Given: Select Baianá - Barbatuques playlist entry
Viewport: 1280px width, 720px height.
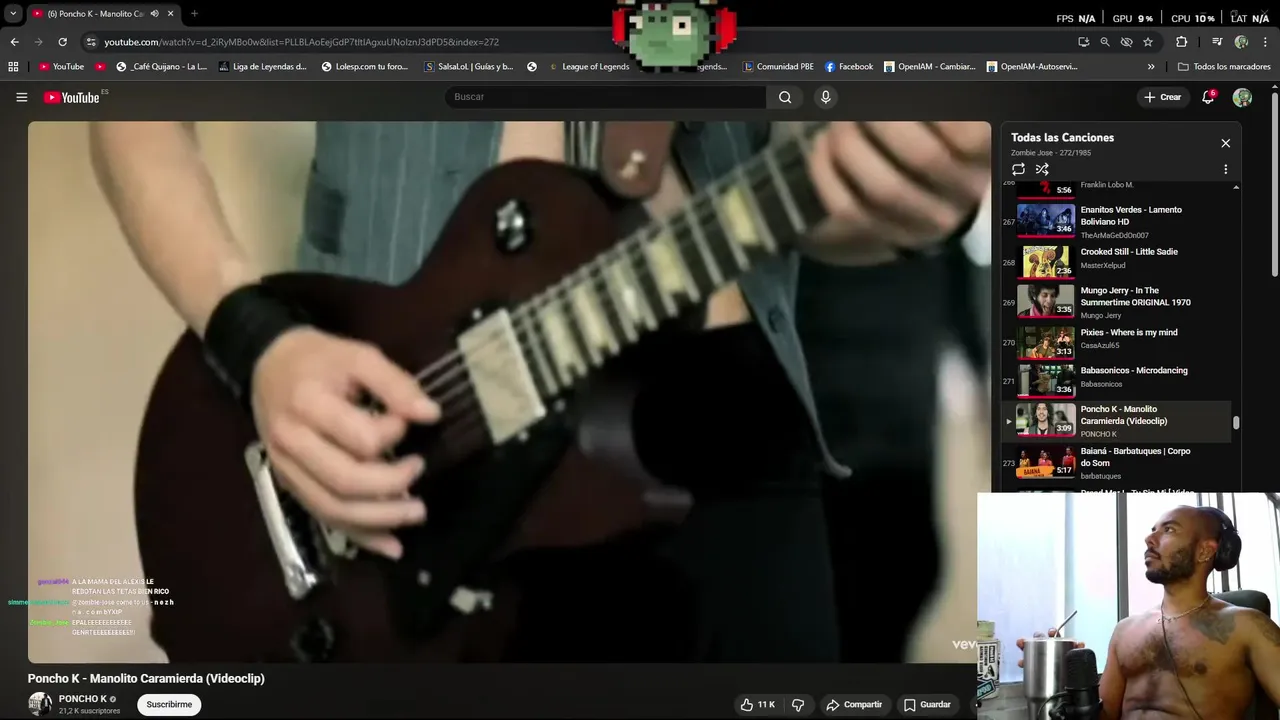Looking at the screenshot, I should point(1116,462).
